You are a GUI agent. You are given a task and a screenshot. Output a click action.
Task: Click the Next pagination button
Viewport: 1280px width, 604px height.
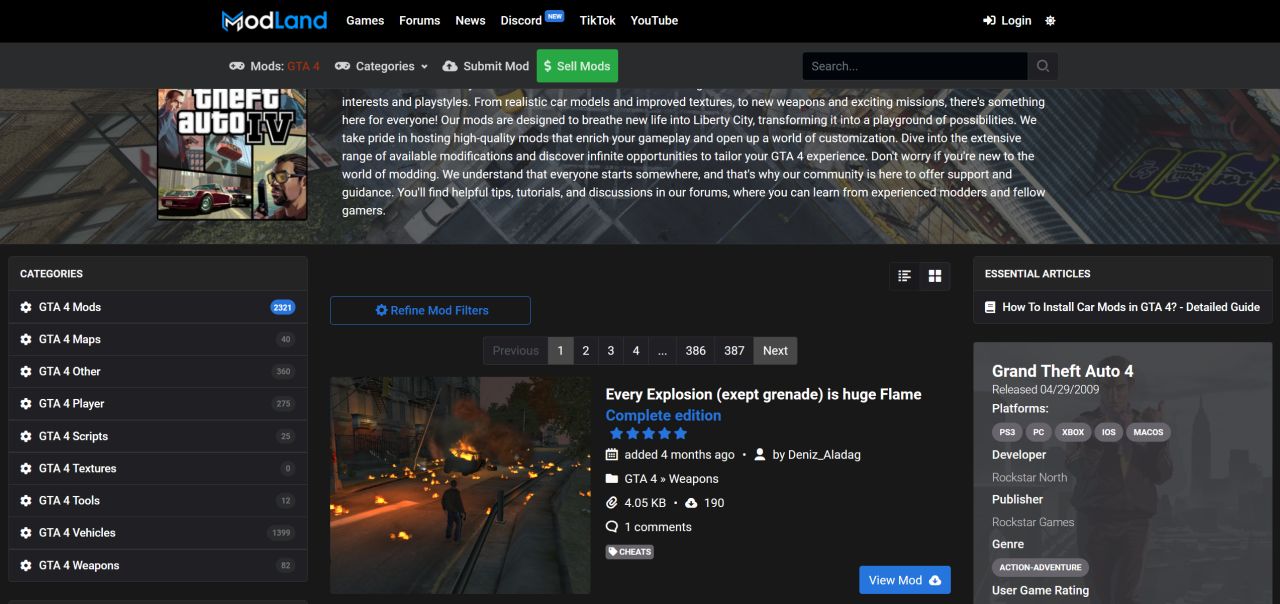coord(775,350)
